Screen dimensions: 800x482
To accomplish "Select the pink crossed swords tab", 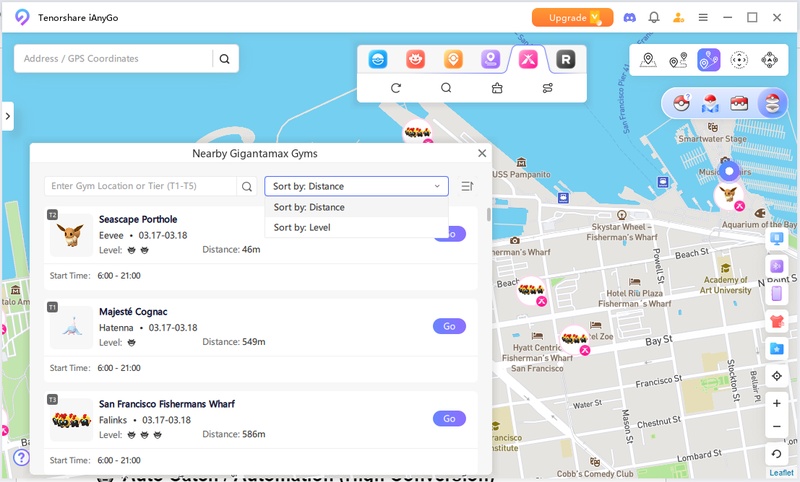I will (x=528, y=60).
